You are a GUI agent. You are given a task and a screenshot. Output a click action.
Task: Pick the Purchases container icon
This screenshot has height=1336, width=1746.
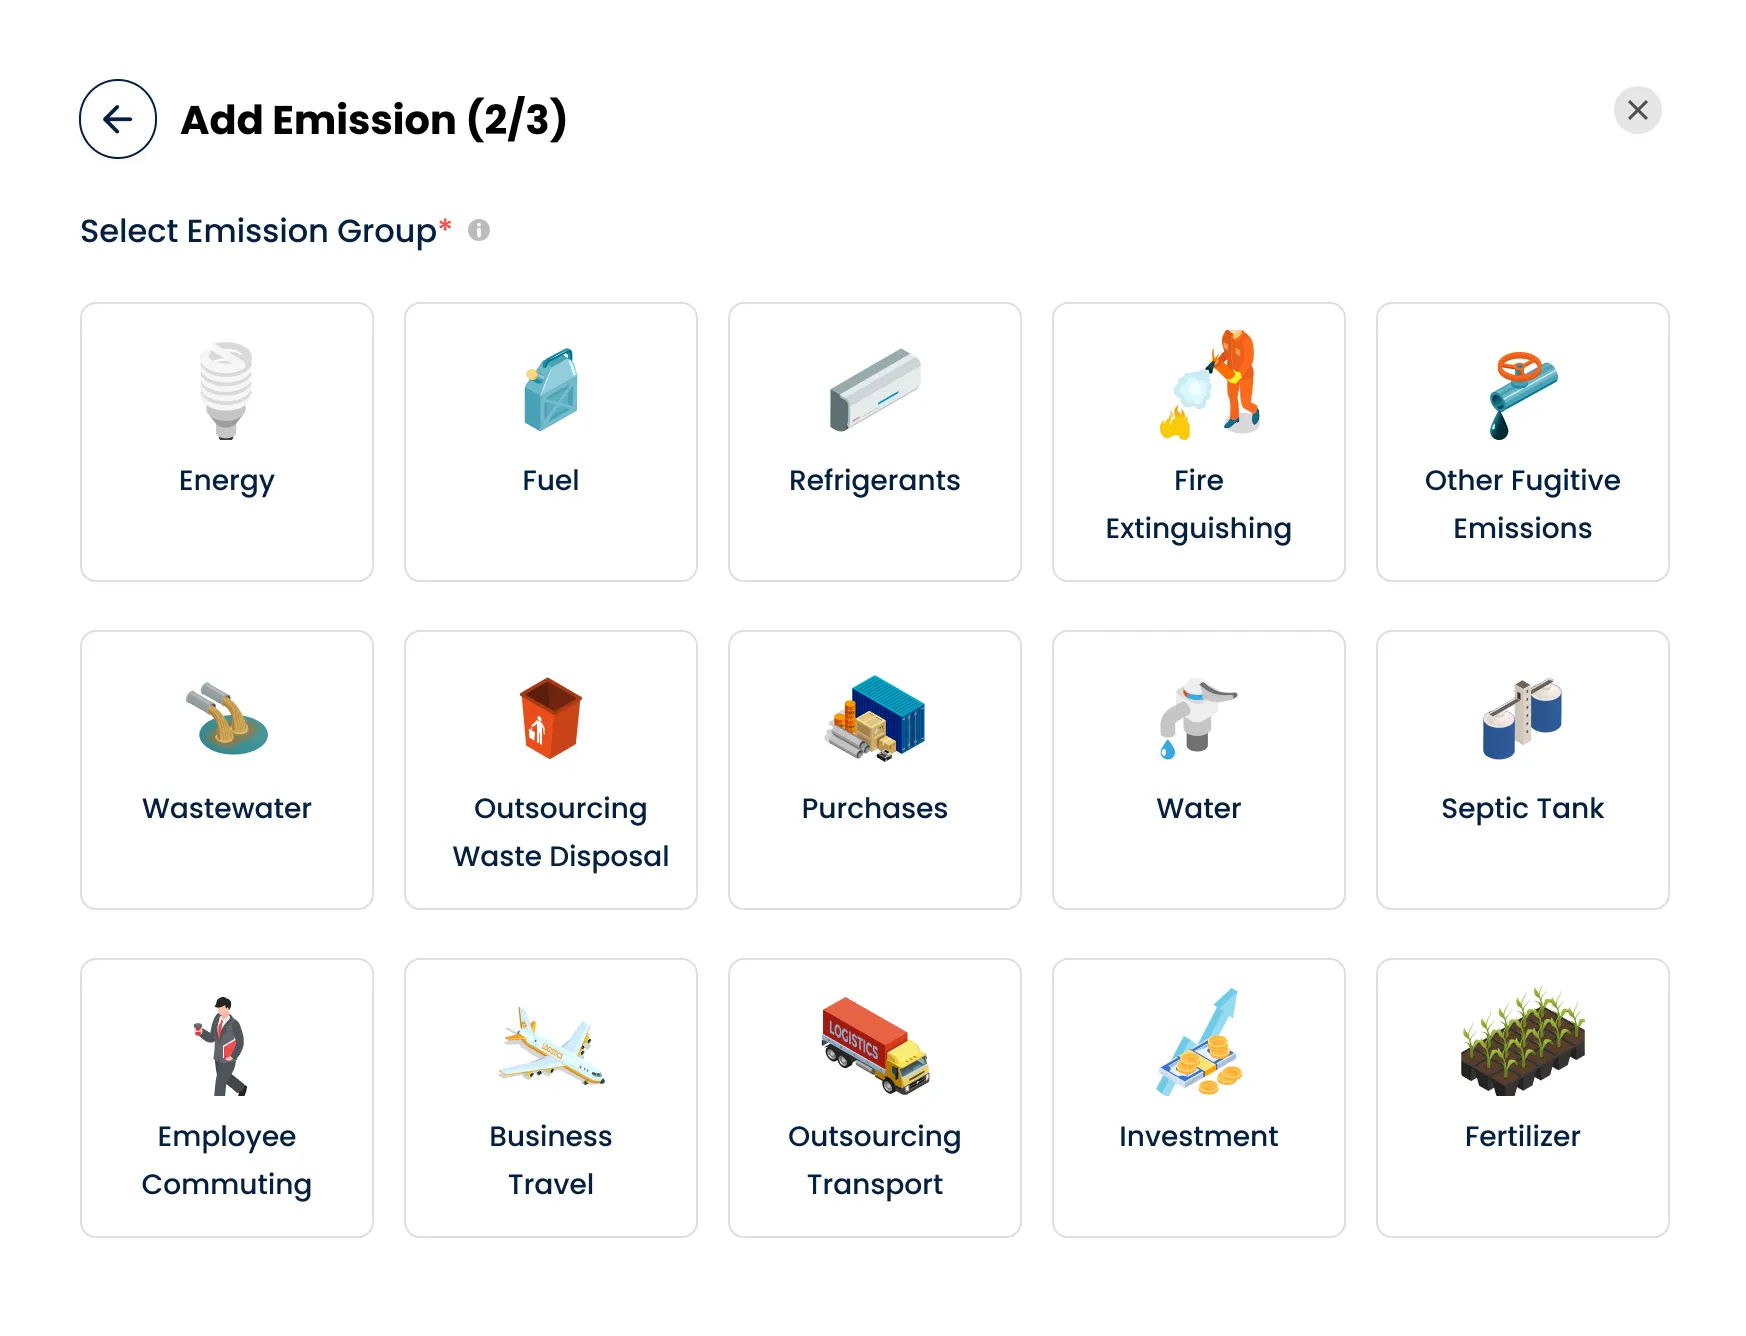coord(875,718)
